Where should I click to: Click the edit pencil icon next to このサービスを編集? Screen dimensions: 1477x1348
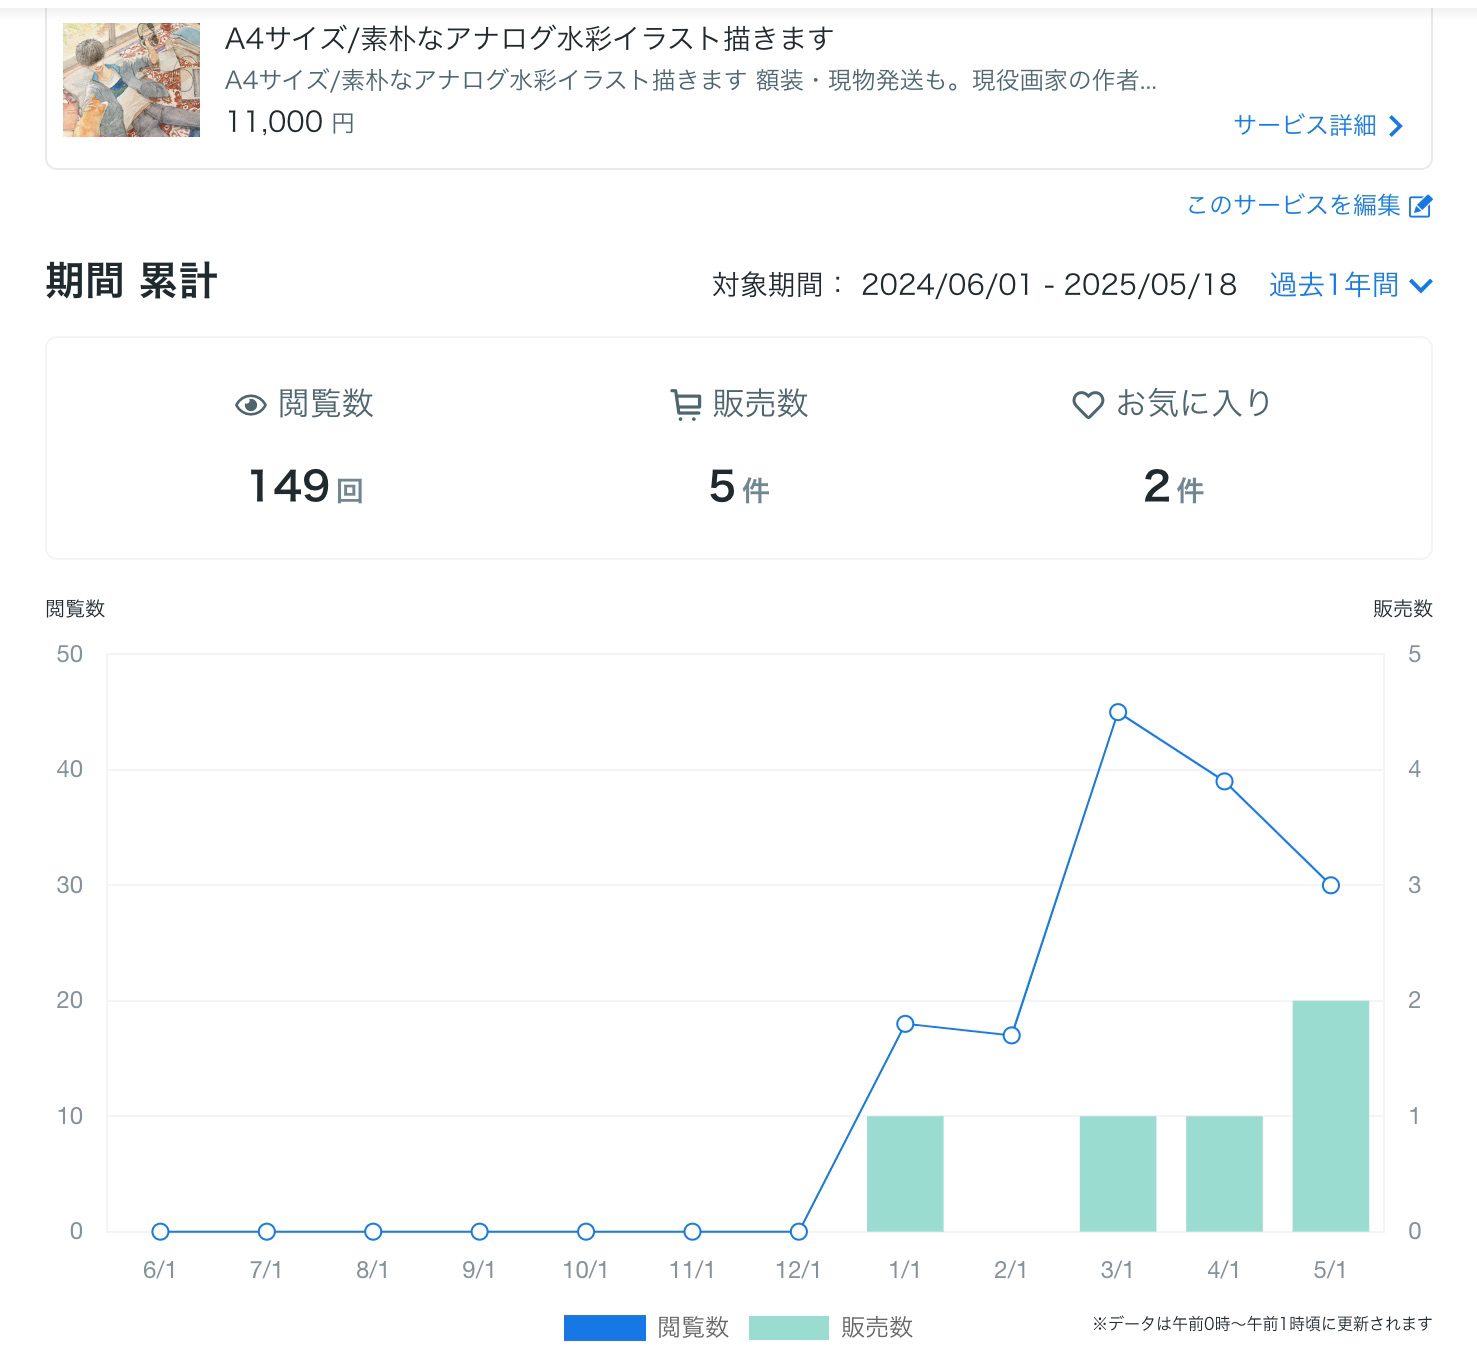tap(1419, 206)
